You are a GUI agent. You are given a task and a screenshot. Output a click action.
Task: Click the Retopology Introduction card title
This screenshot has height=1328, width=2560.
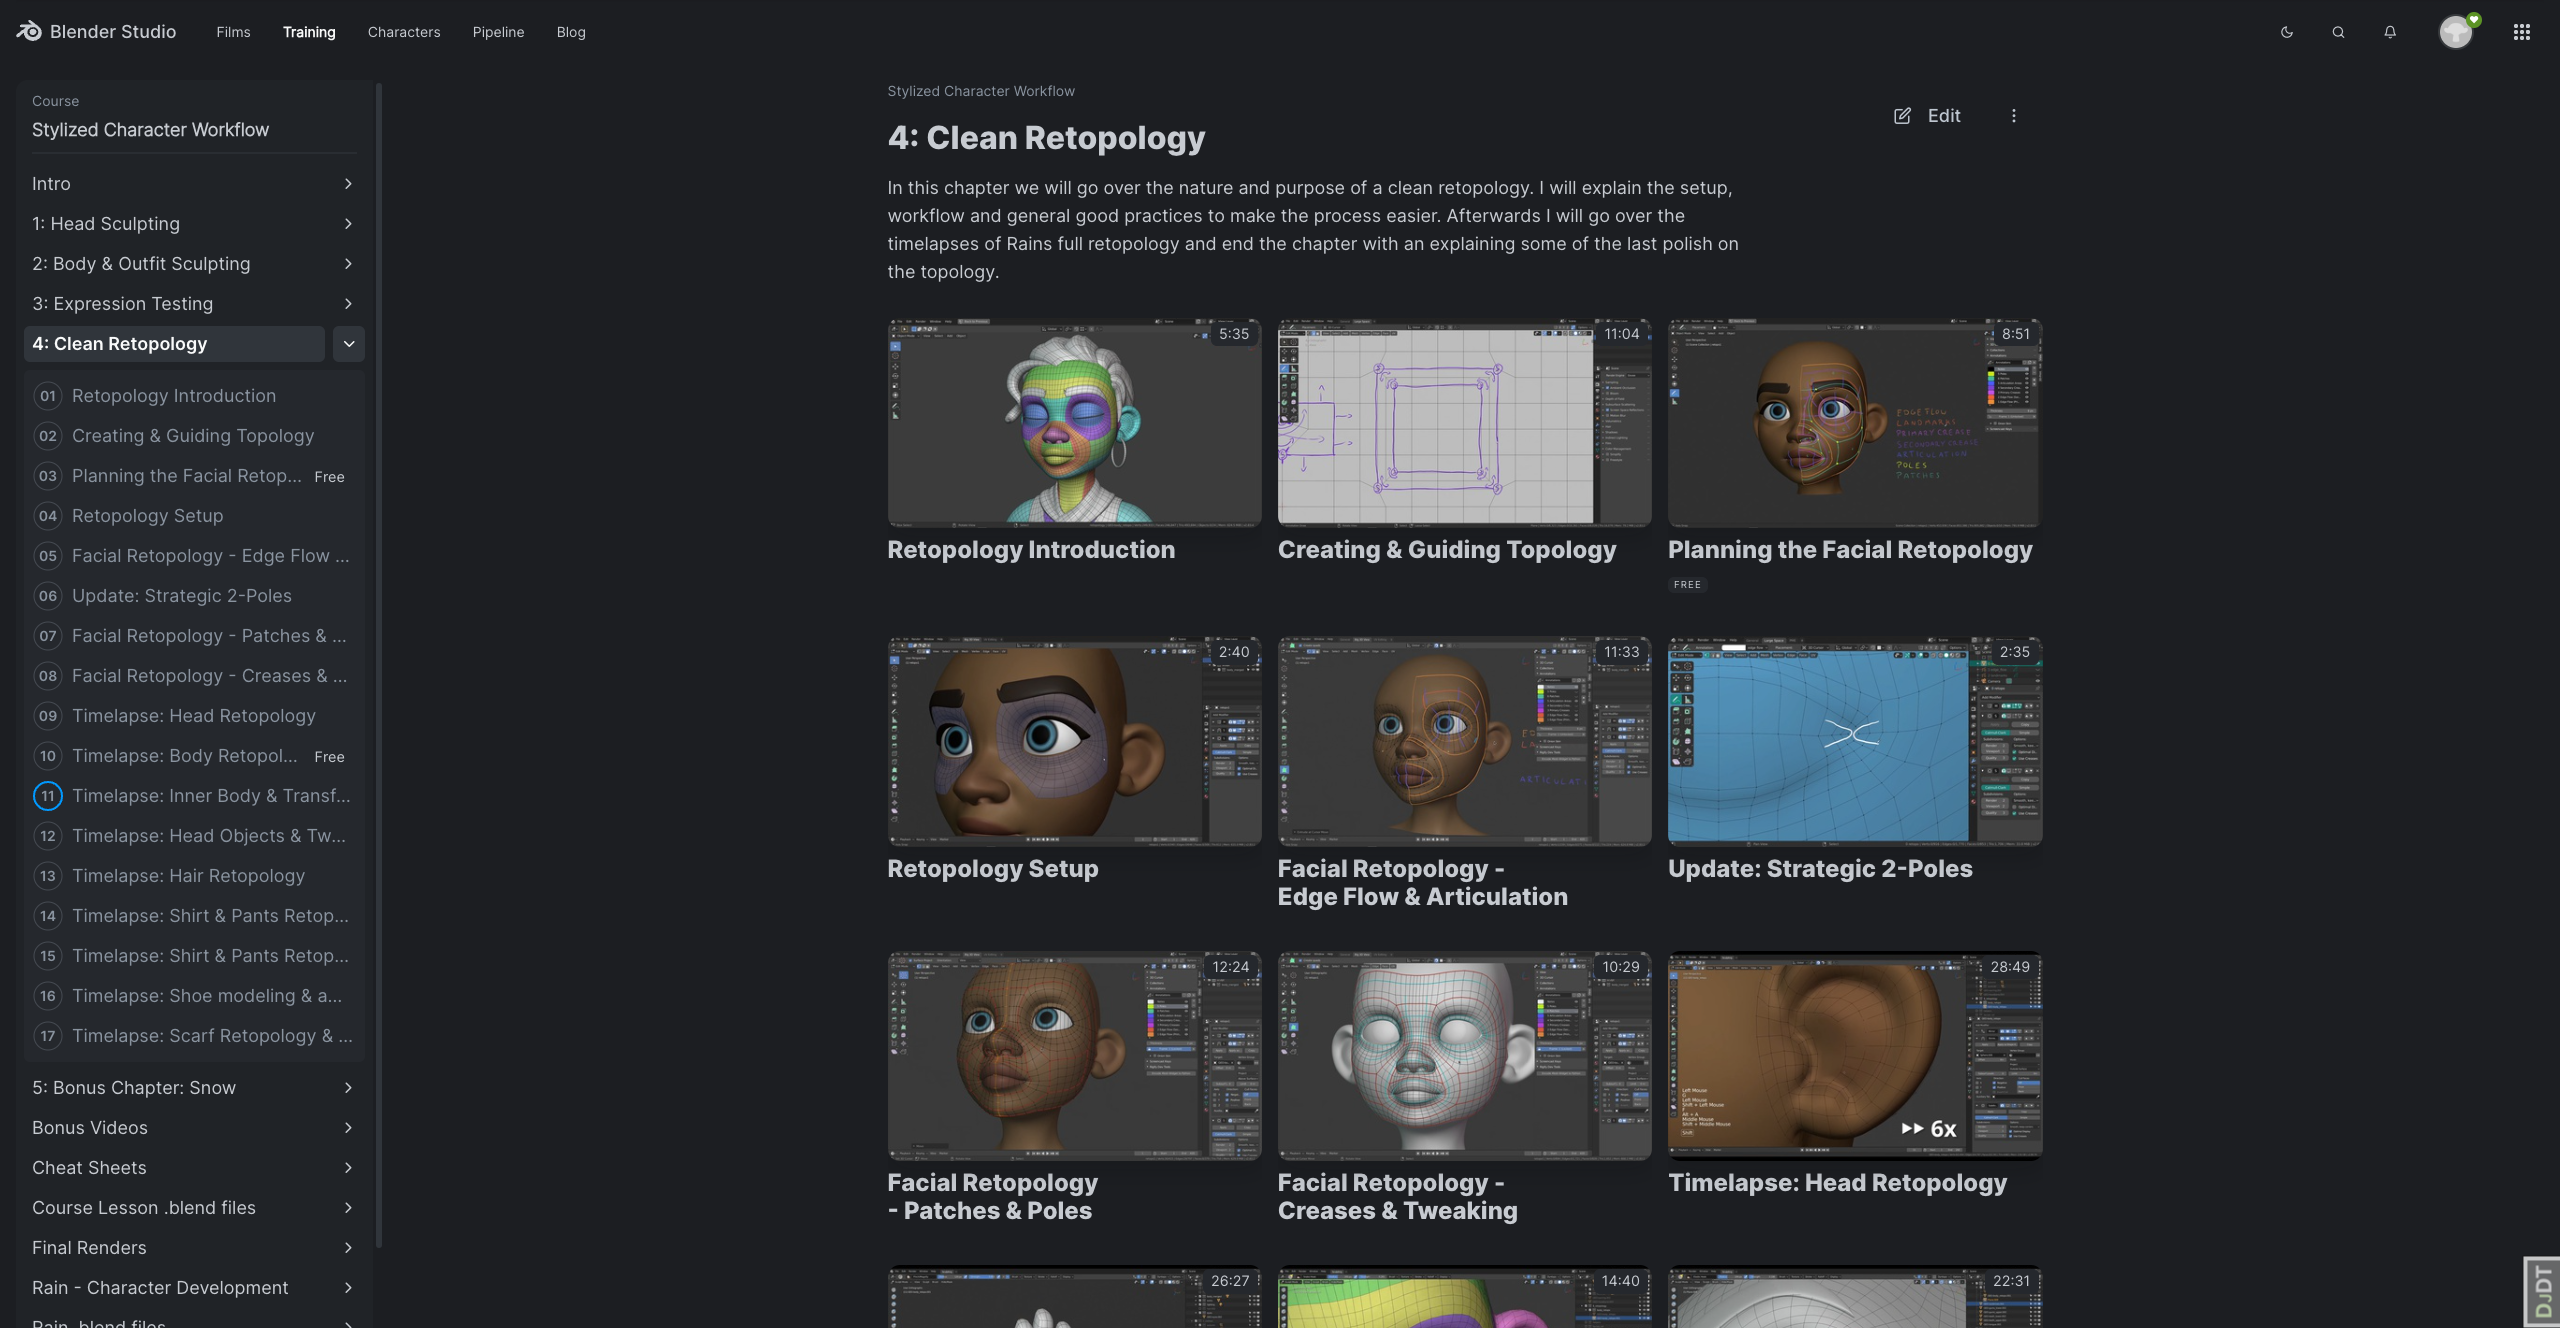1031,550
